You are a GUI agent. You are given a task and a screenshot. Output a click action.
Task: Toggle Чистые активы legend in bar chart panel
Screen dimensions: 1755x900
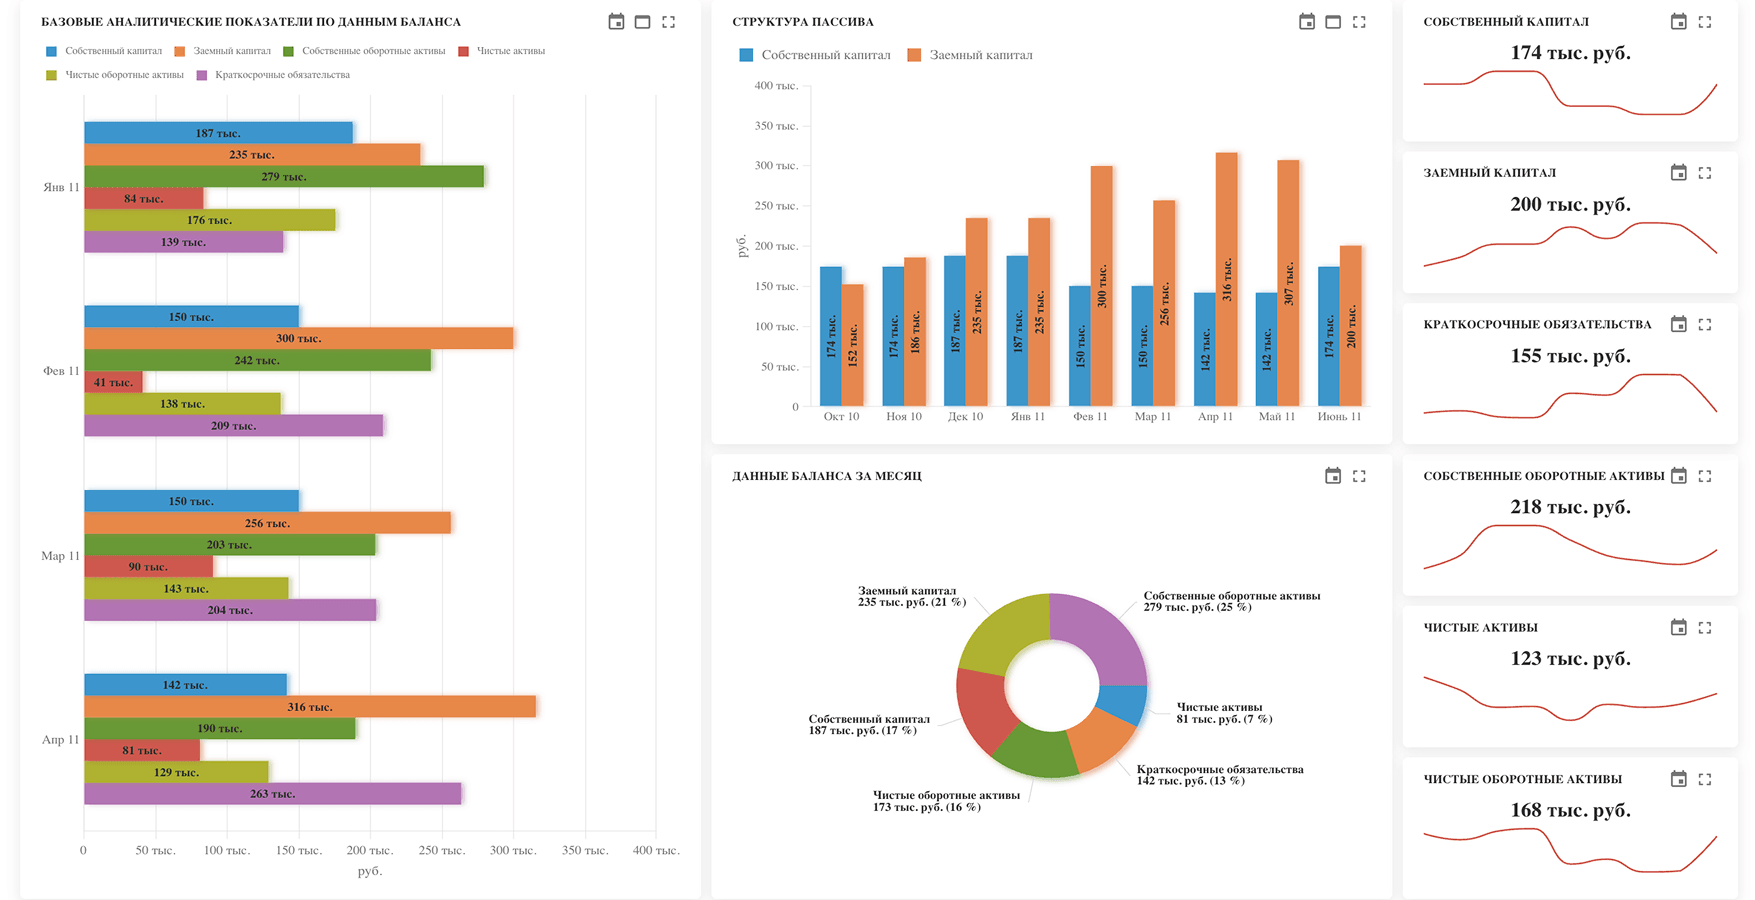click(x=502, y=51)
